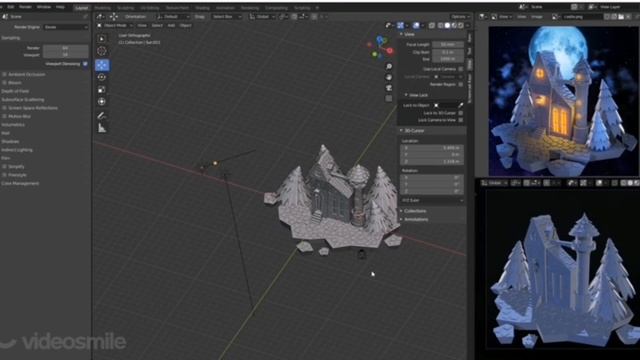Toggle Use Local Camera checkbox

[460, 69]
